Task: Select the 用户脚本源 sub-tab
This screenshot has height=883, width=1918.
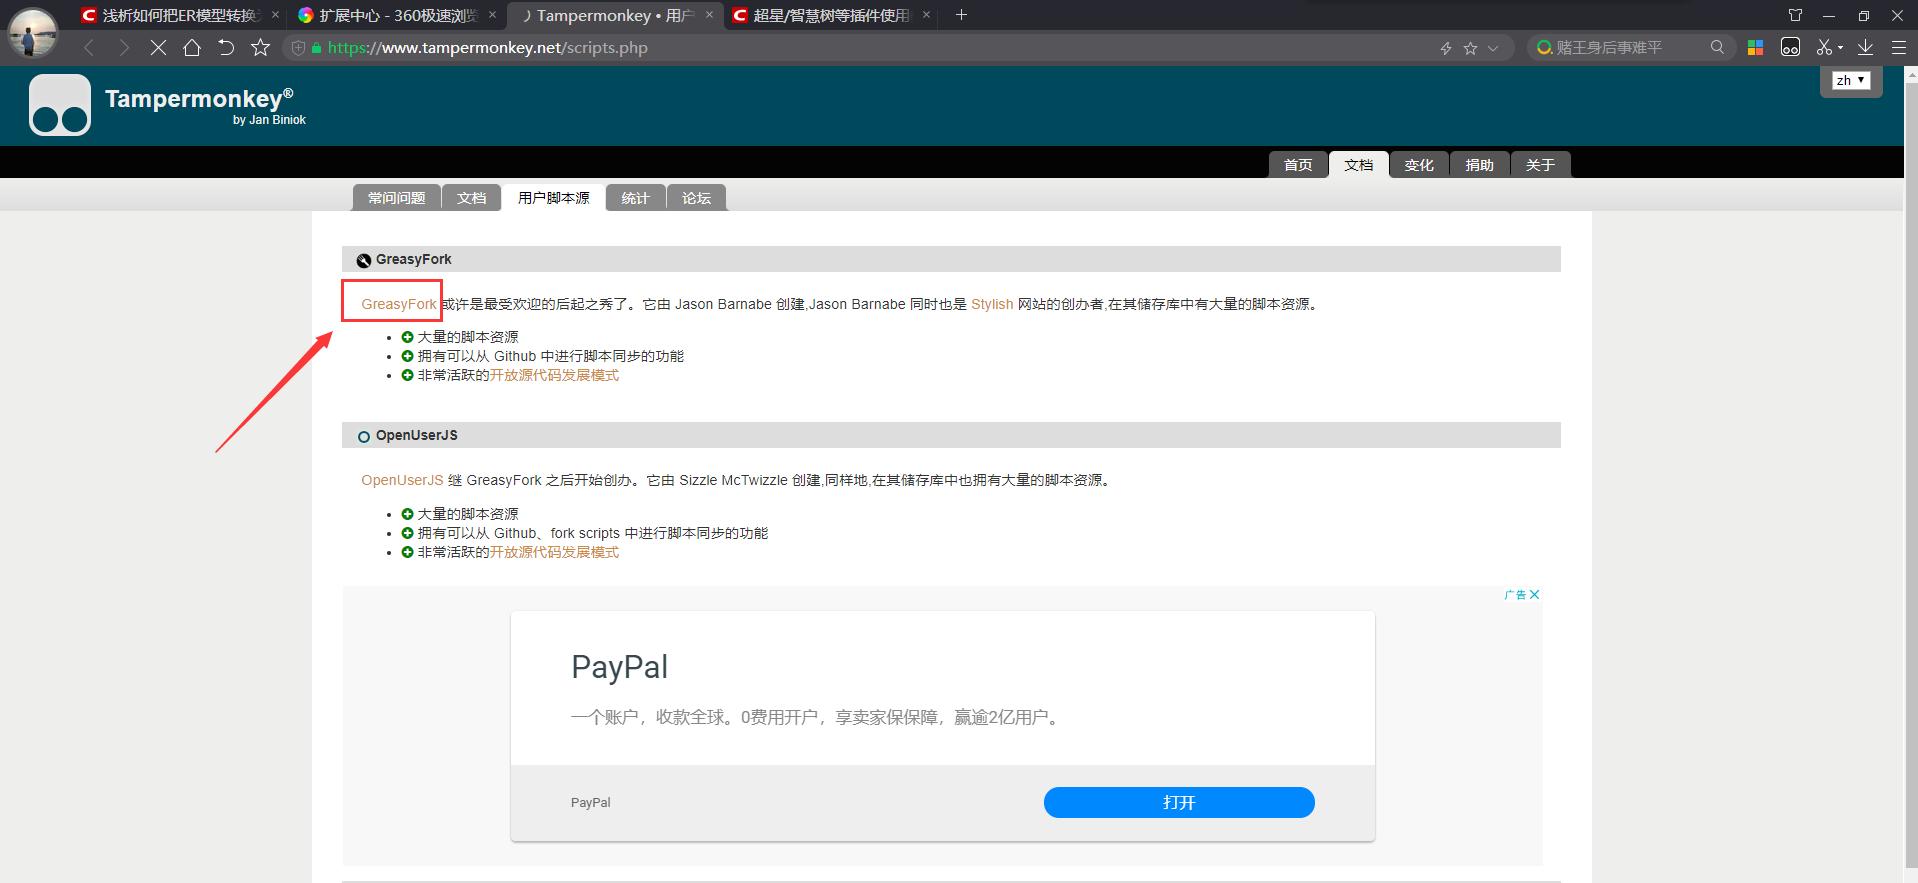Action: (553, 198)
